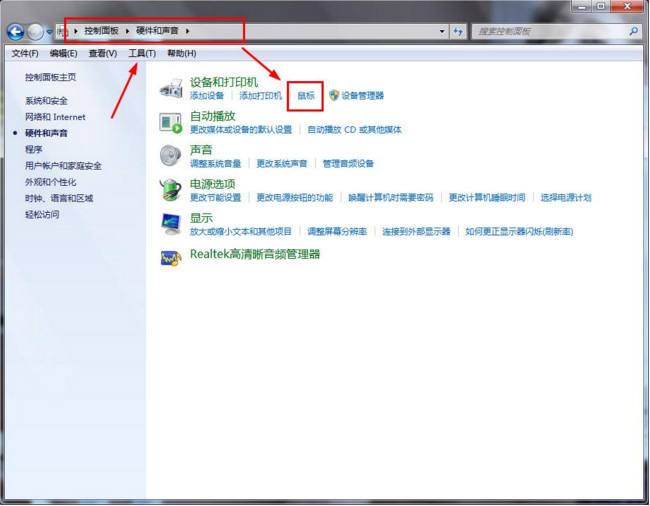The width and height of the screenshot is (650, 506).
Task: Click 自动播放 CD 或其他媒体 link
Action: click(354, 130)
